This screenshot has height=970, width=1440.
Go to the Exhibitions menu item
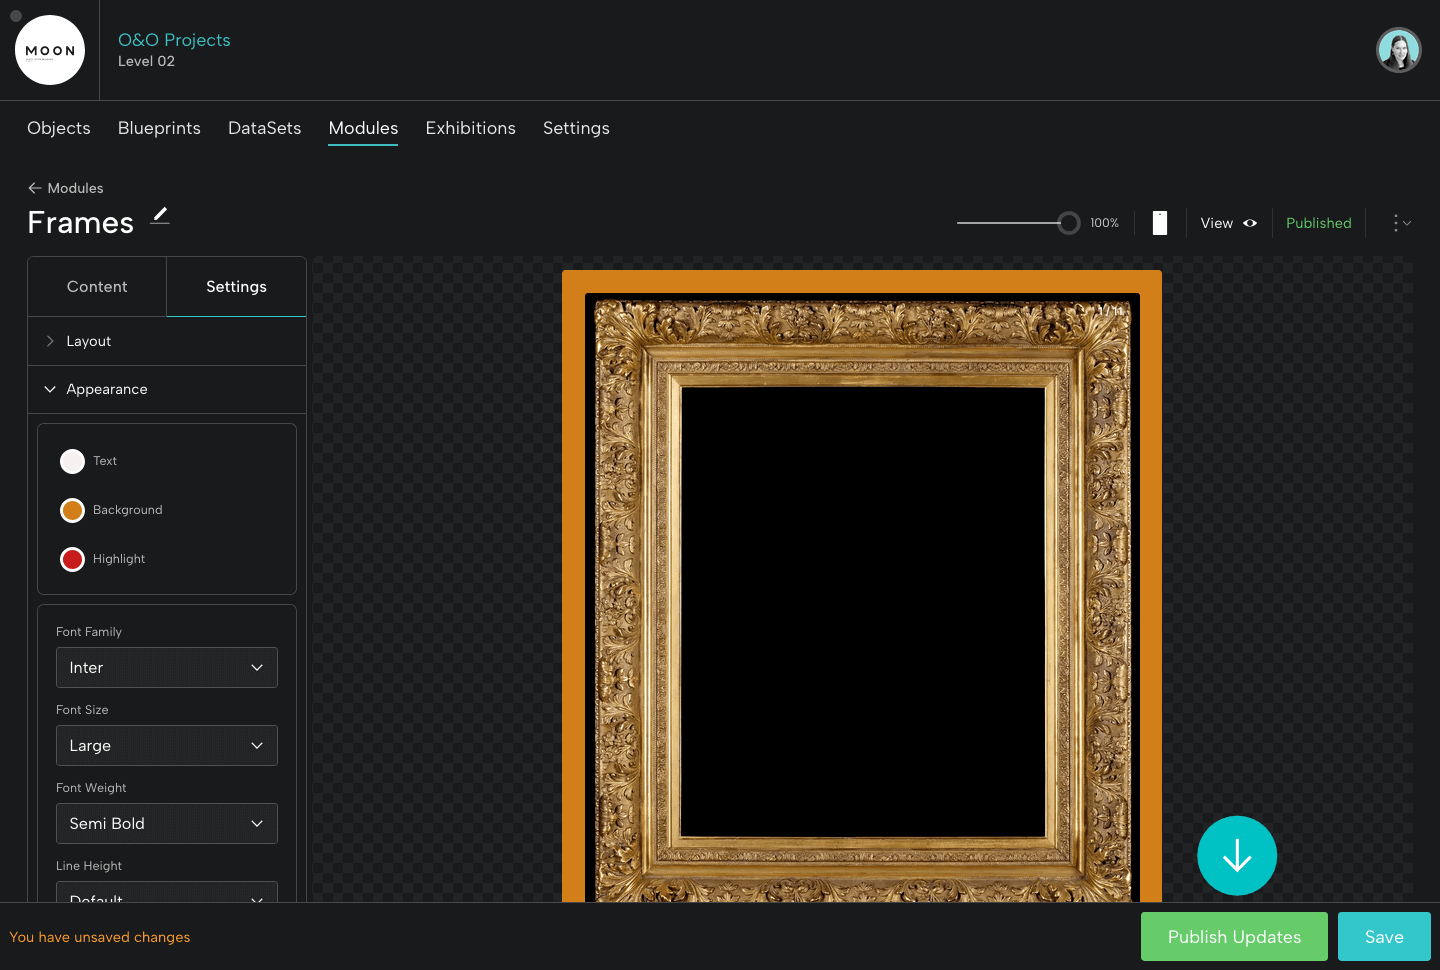(x=470, y=128)
